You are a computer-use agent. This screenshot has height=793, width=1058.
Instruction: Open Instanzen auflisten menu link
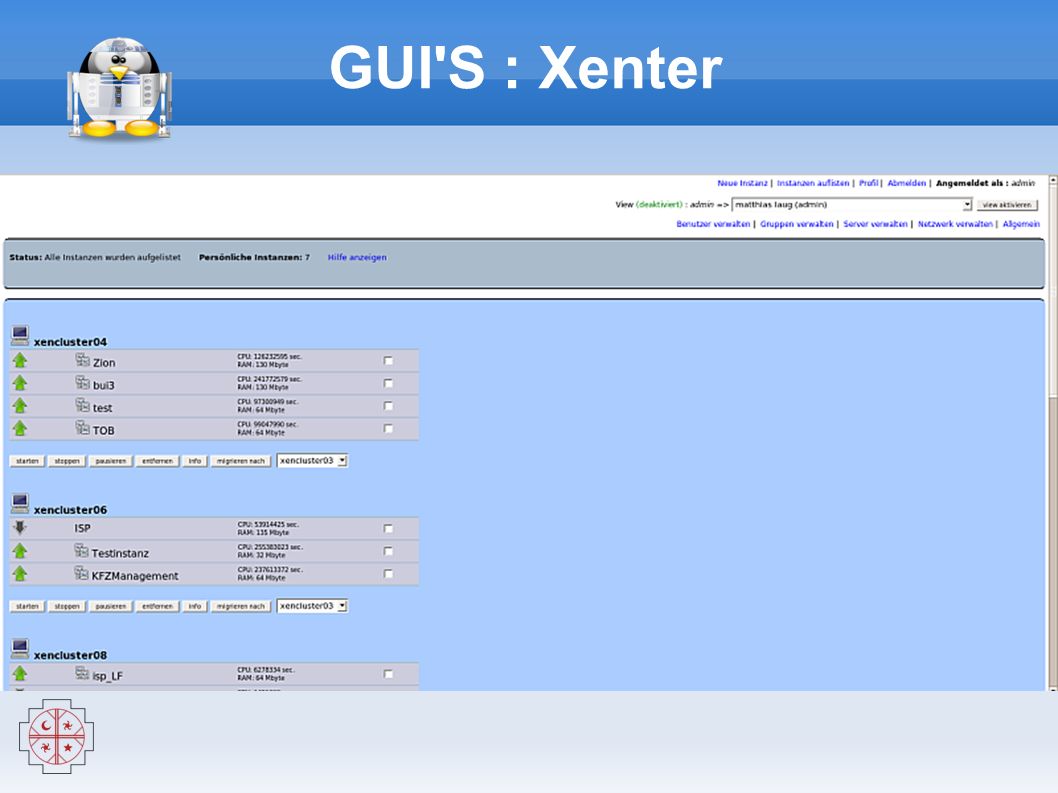(x=813, y=183)
